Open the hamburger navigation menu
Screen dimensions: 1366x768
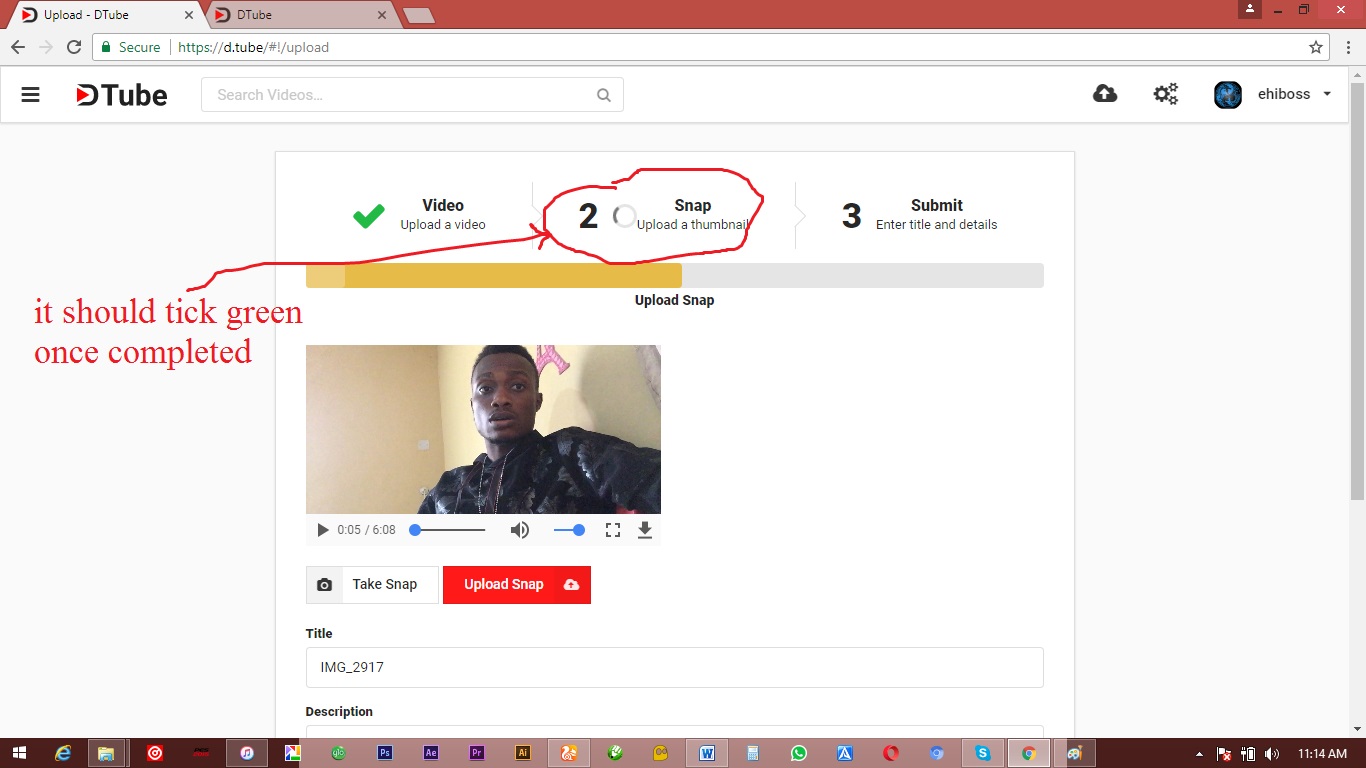coord(30,94)
